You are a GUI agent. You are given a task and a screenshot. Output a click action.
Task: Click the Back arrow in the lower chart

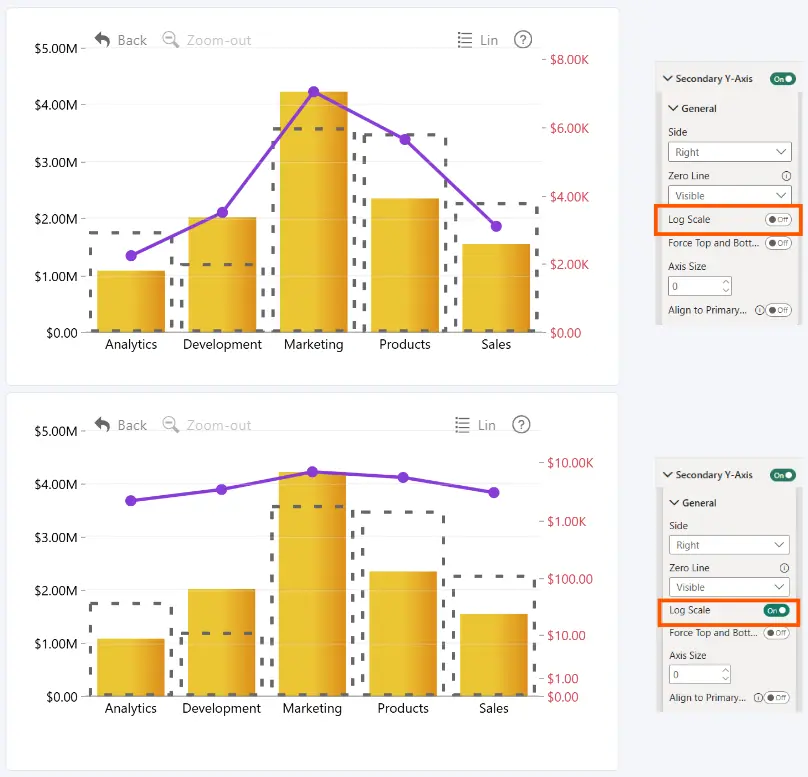tap(103, 425)
